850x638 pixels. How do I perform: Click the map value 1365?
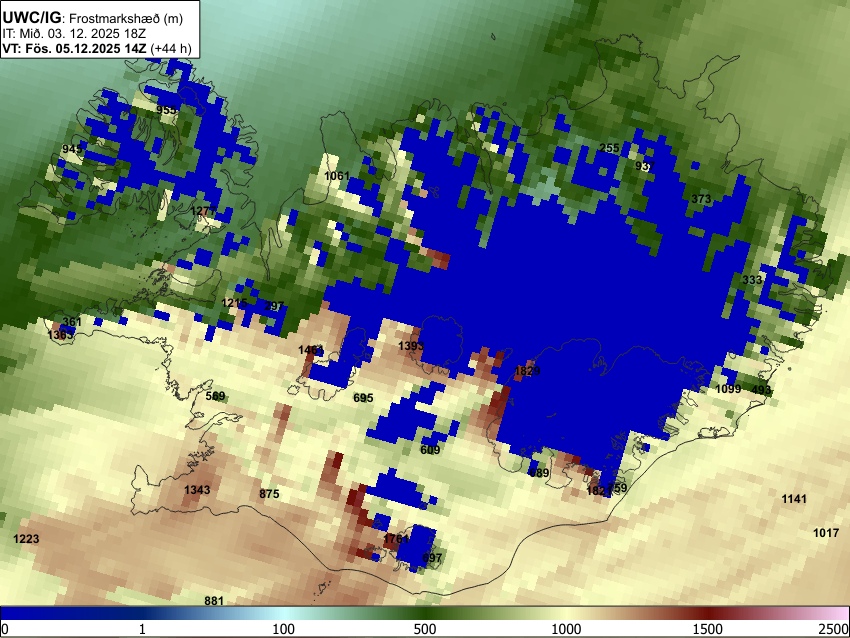[60, 335]
